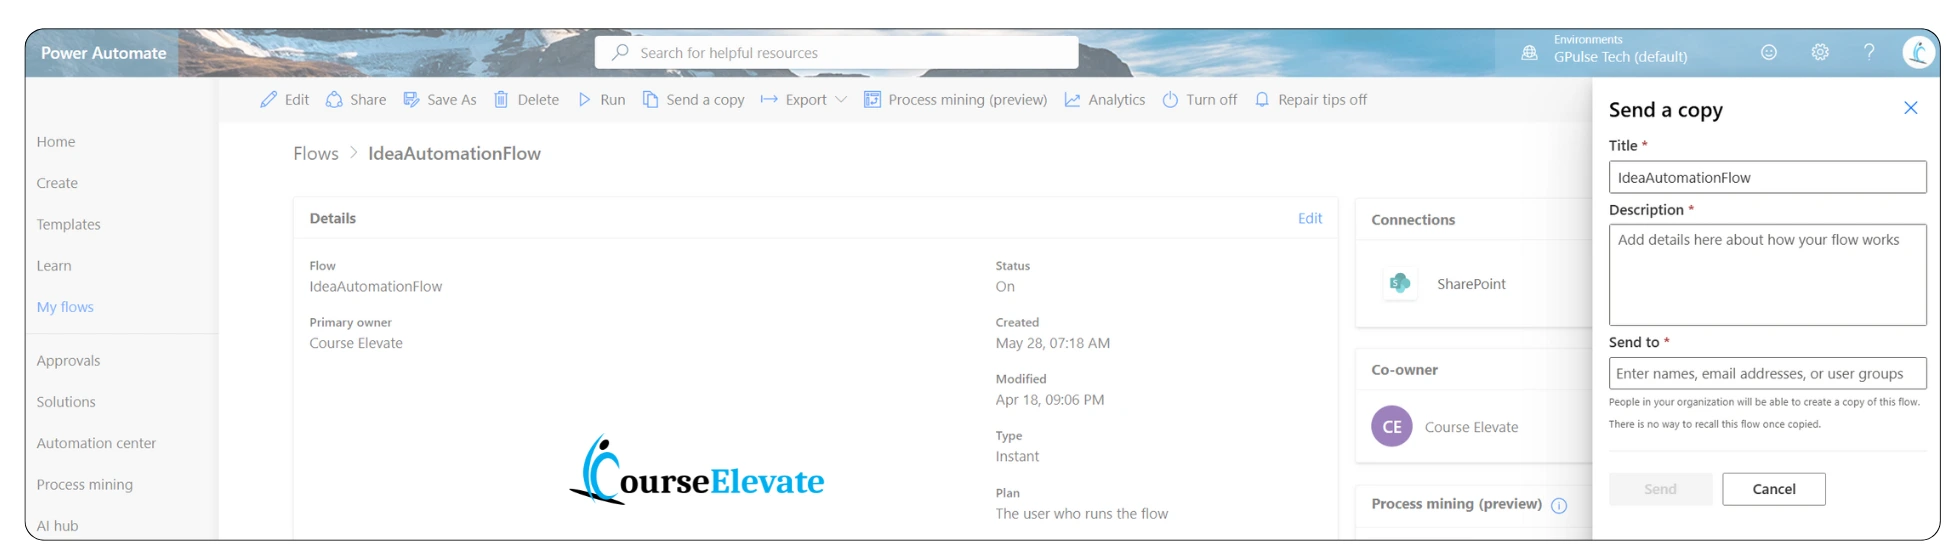This screenshot has height=554, width=1955.
Task: Click the Description text area
Action: pyautogui.click(x=1767, y=275)
